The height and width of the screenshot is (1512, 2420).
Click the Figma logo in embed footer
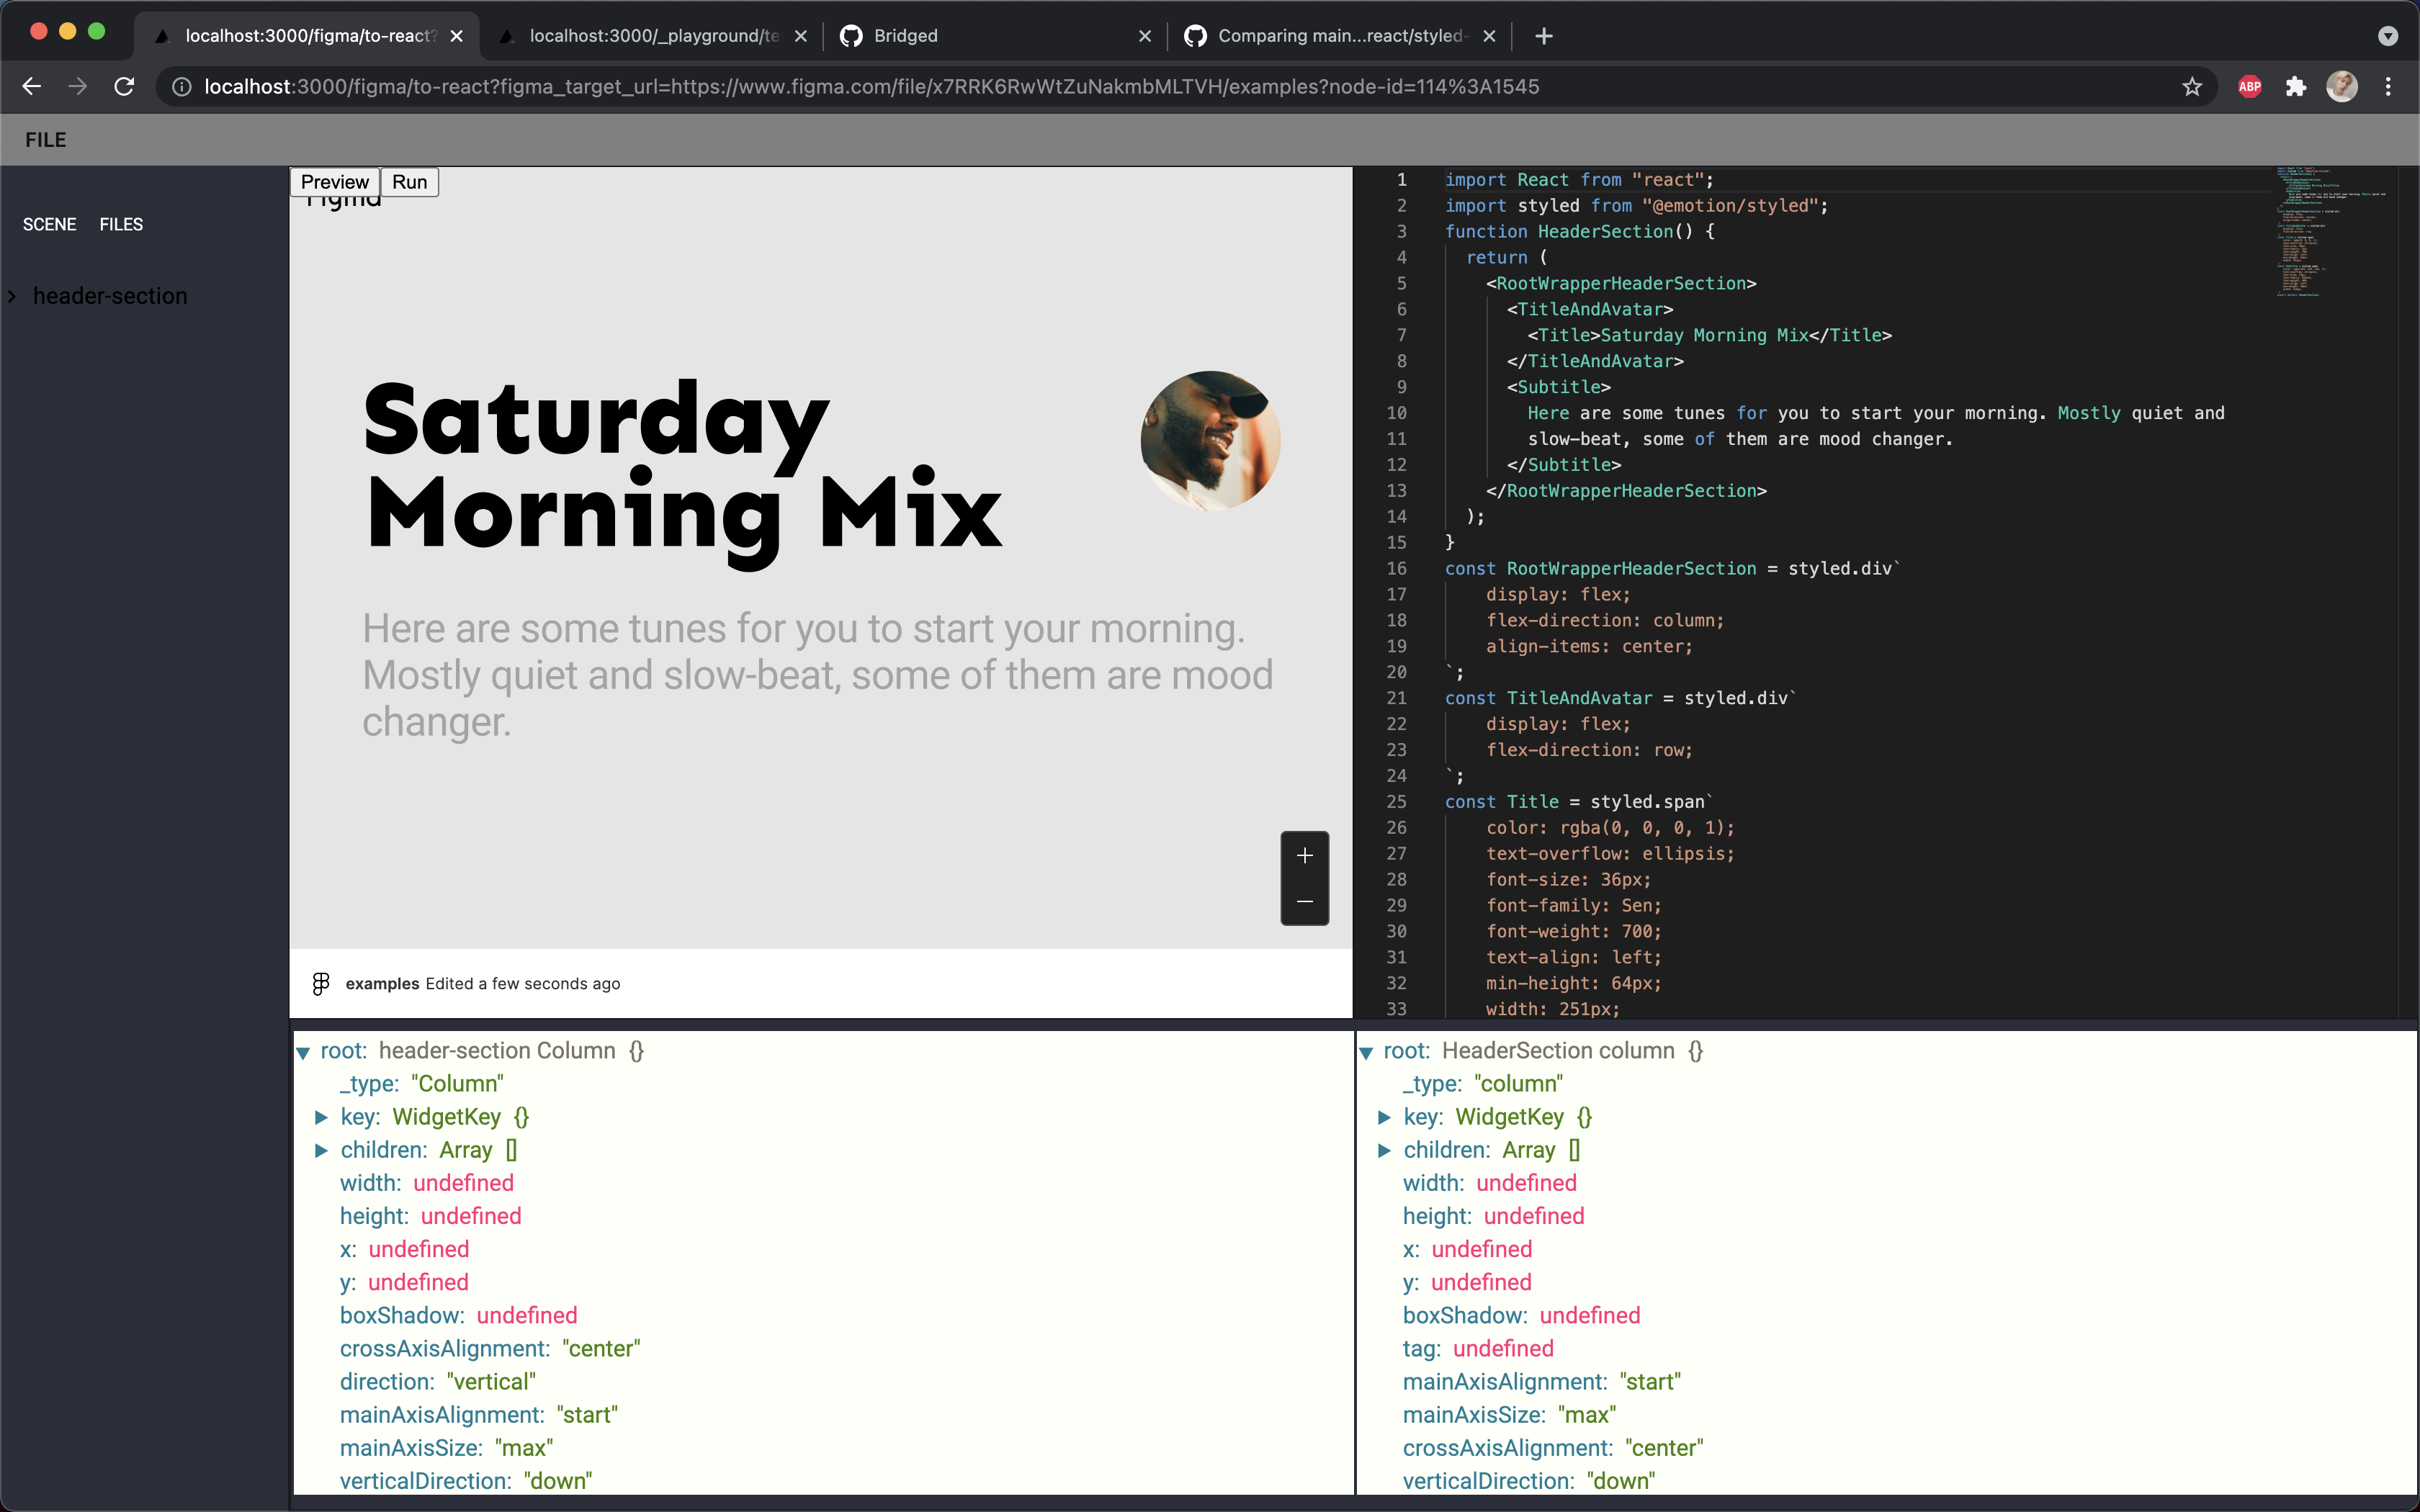pos(321,984)
